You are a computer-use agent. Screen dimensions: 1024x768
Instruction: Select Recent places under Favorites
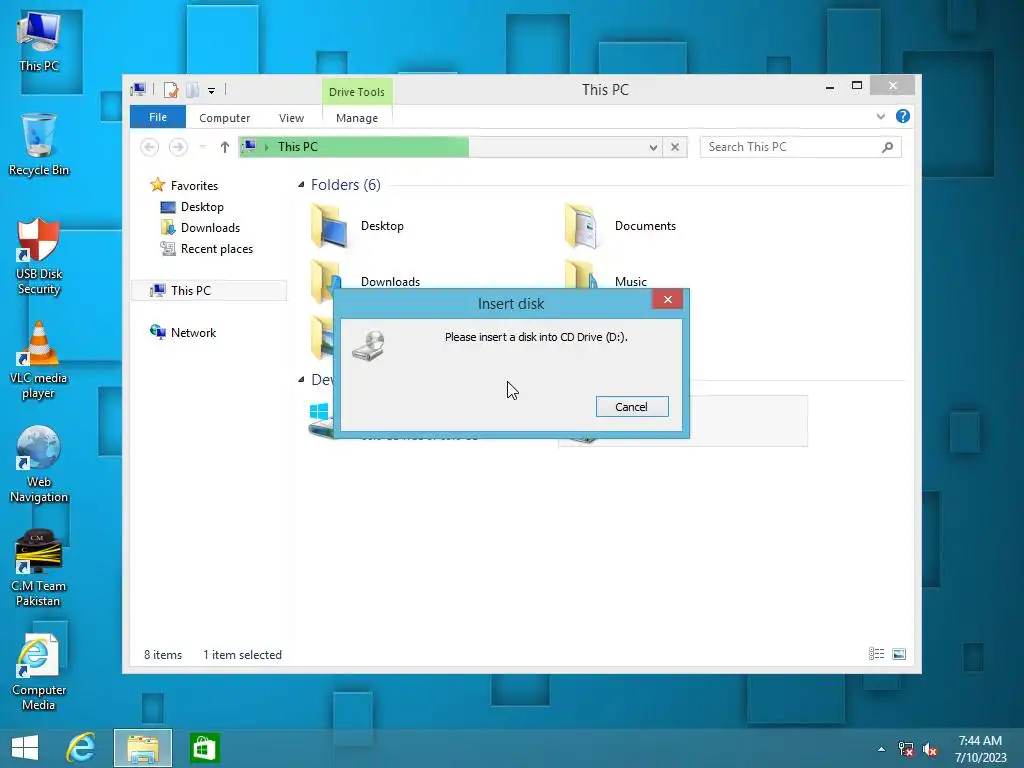207,249
